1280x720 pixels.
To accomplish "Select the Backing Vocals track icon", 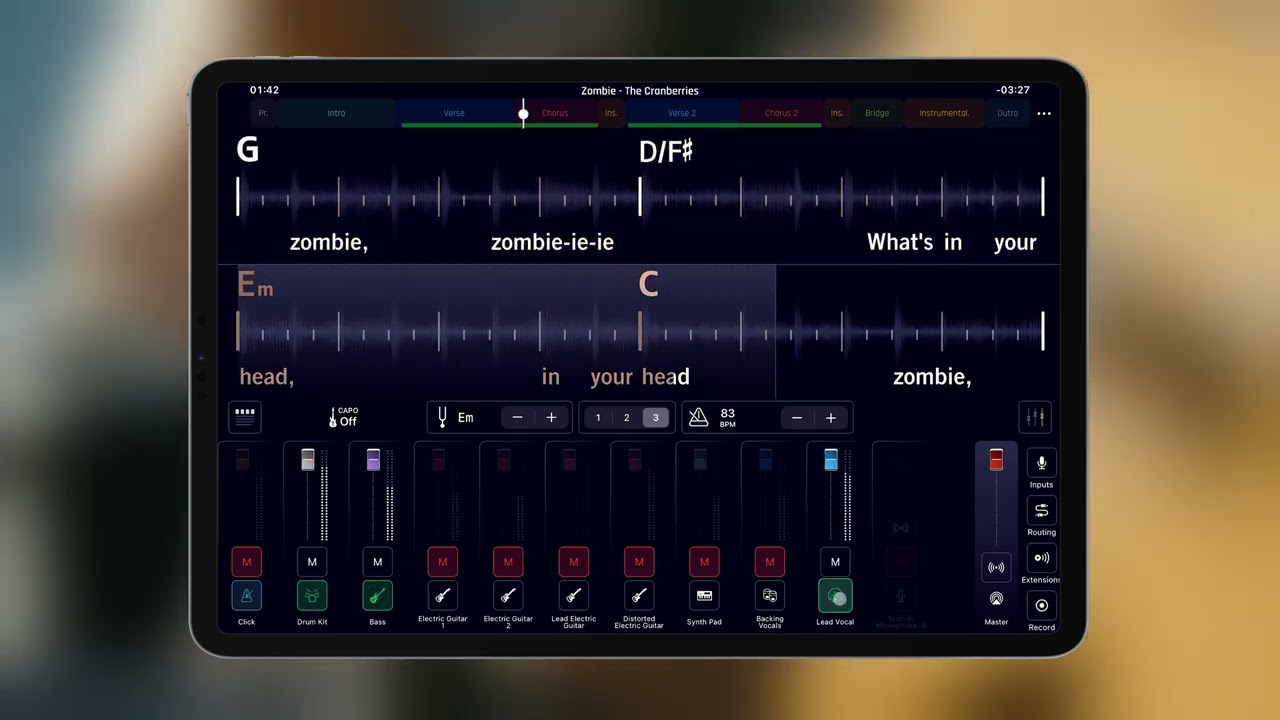I will coord(770,596).
